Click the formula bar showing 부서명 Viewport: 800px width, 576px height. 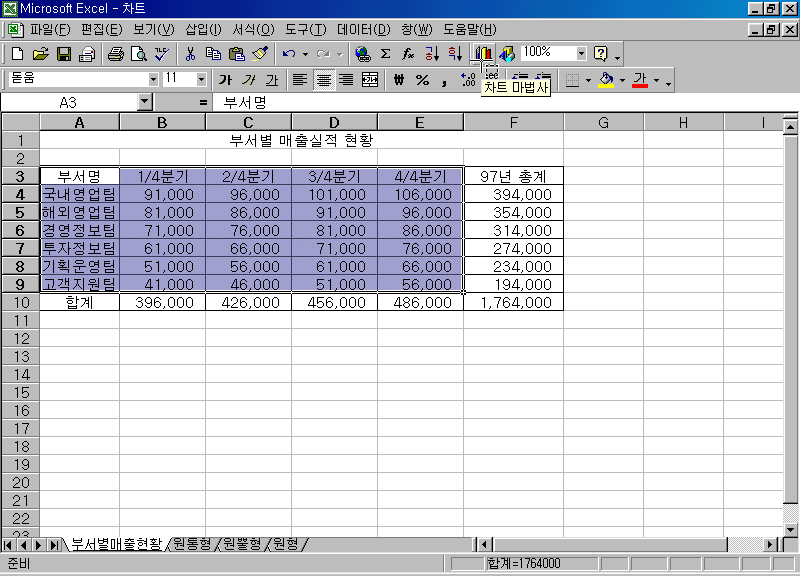505,103
